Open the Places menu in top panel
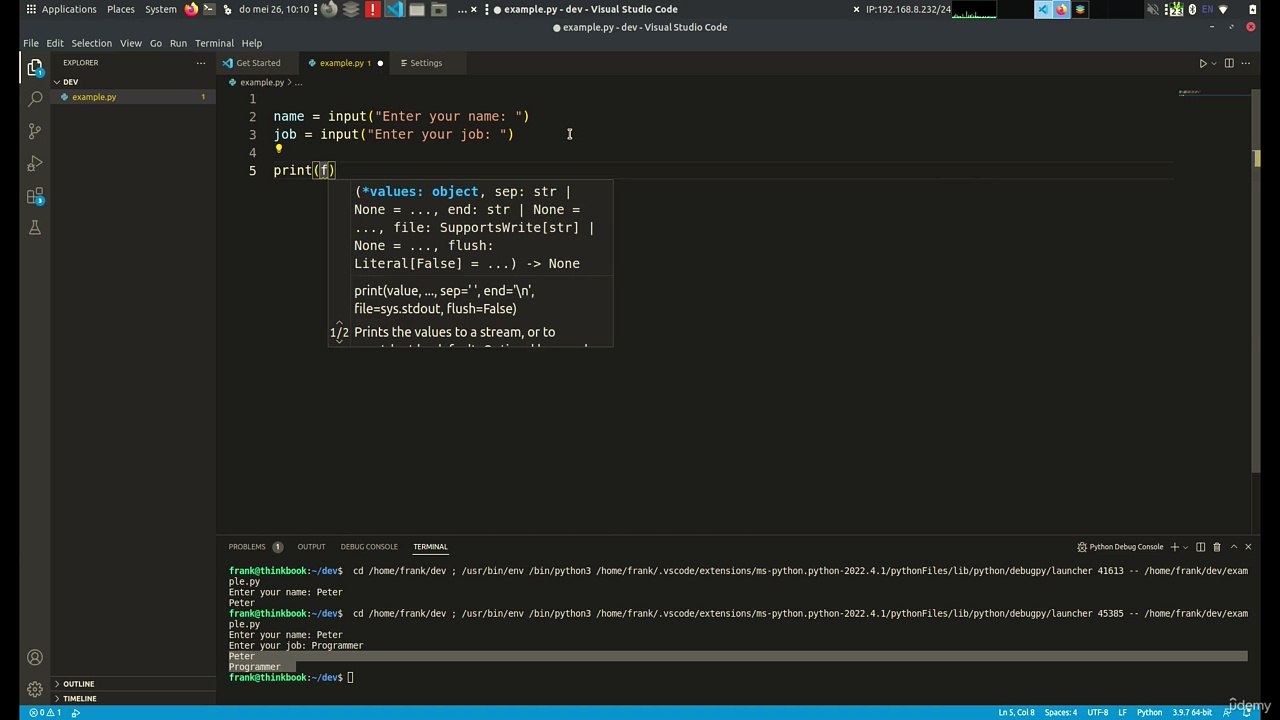The image size is (1280, 720). (121, 9)
